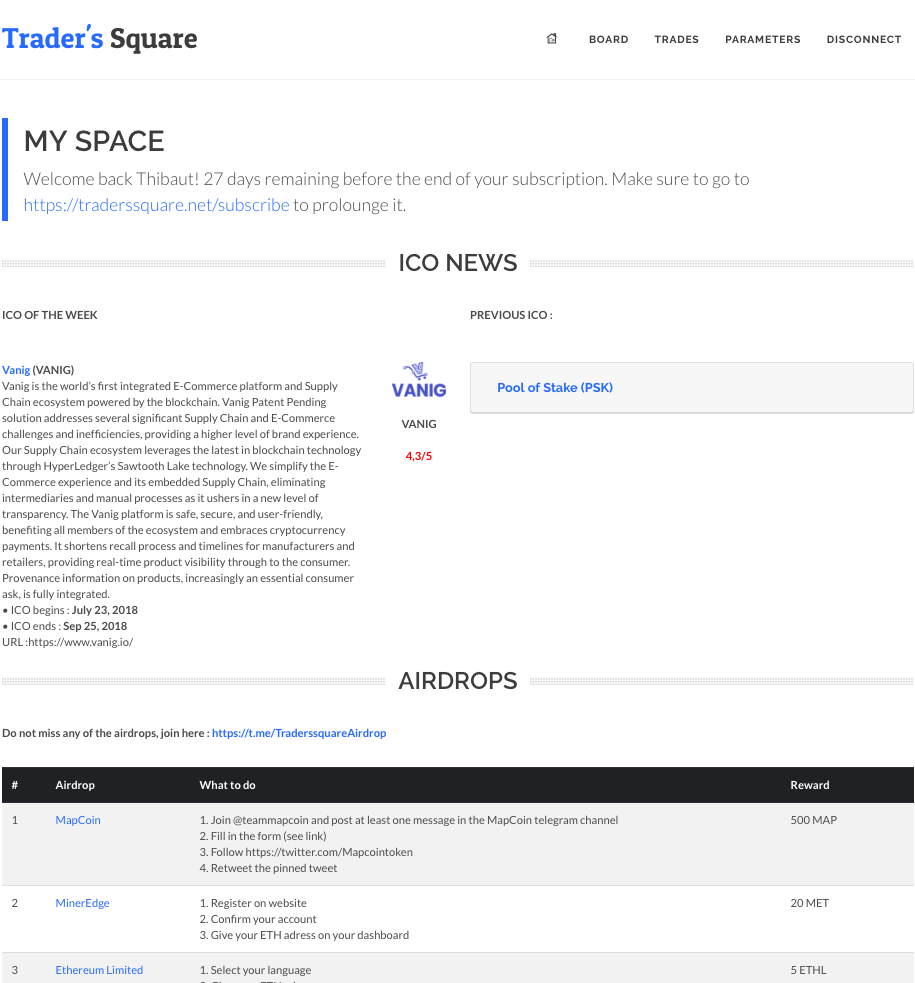This screenshot has height=983, width=915.
Task: Click Disconnect to log out
Action: (x=863, y=40)
